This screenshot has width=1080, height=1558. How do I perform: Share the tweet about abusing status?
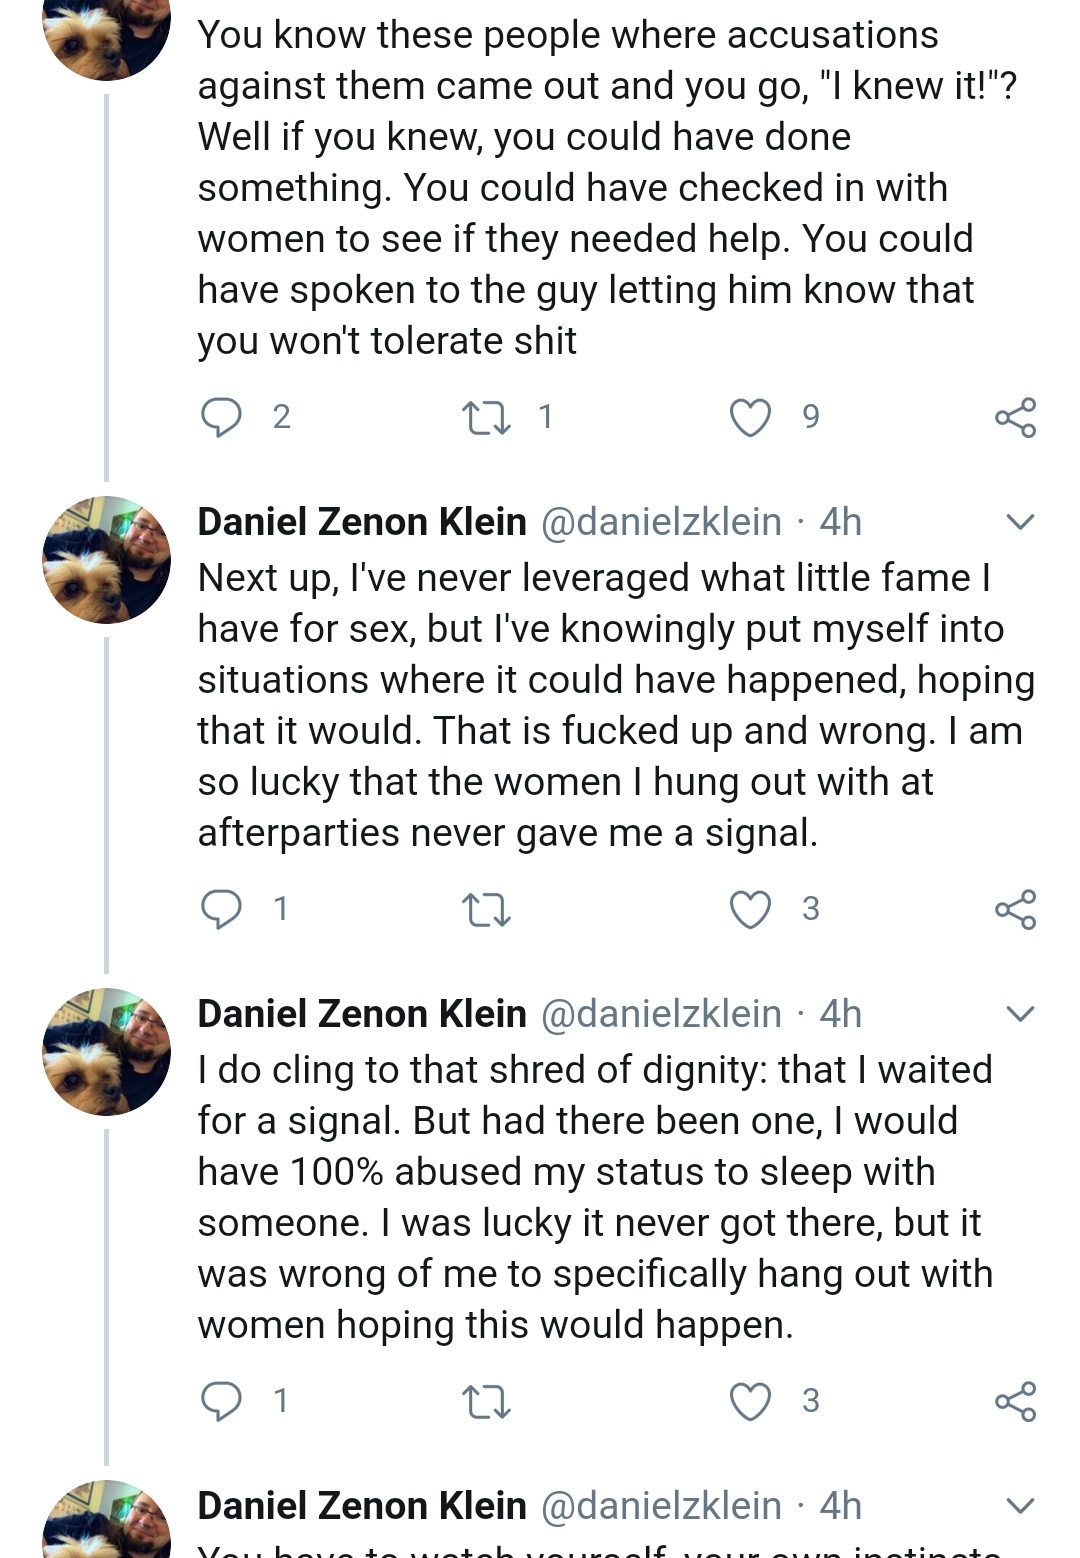click(x=1016, y=1401)
